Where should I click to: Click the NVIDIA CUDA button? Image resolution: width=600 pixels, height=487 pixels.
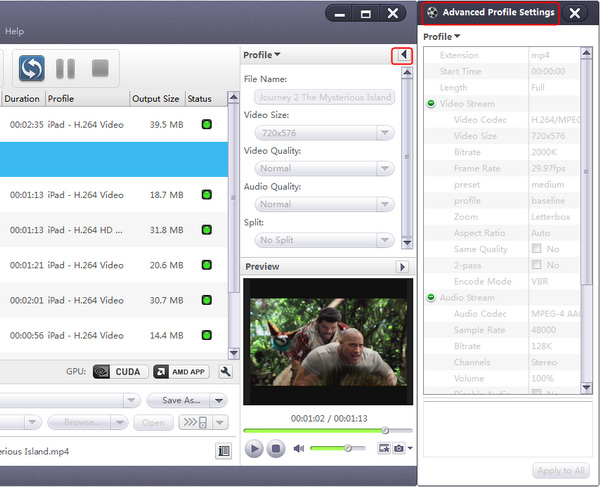click(117, 372)
